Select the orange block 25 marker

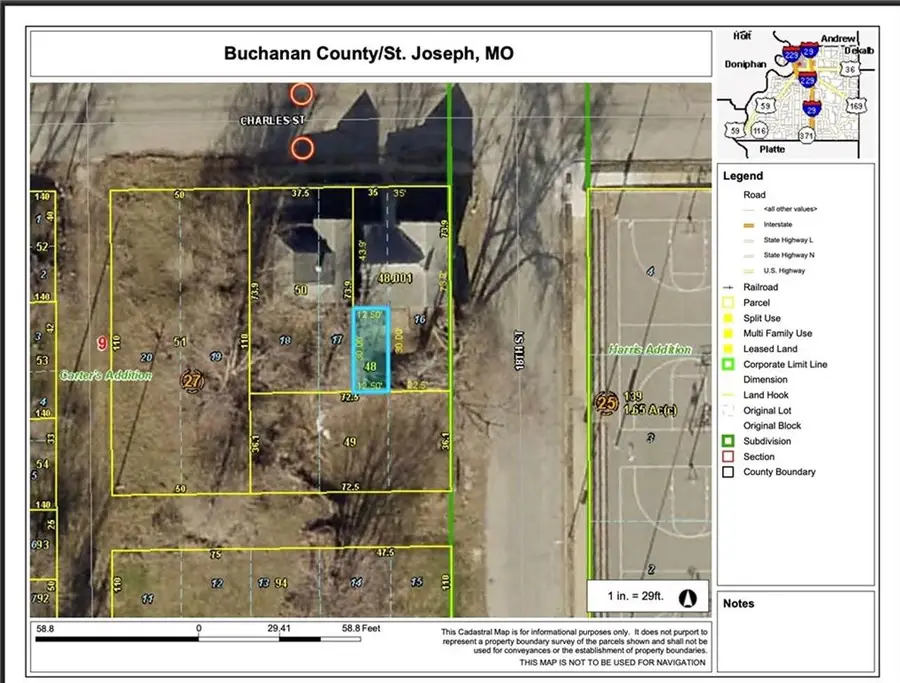[x=605, y=405]
